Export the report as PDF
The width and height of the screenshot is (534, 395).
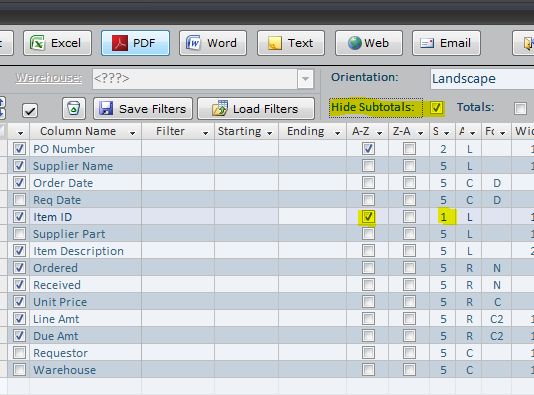point(135,43)
